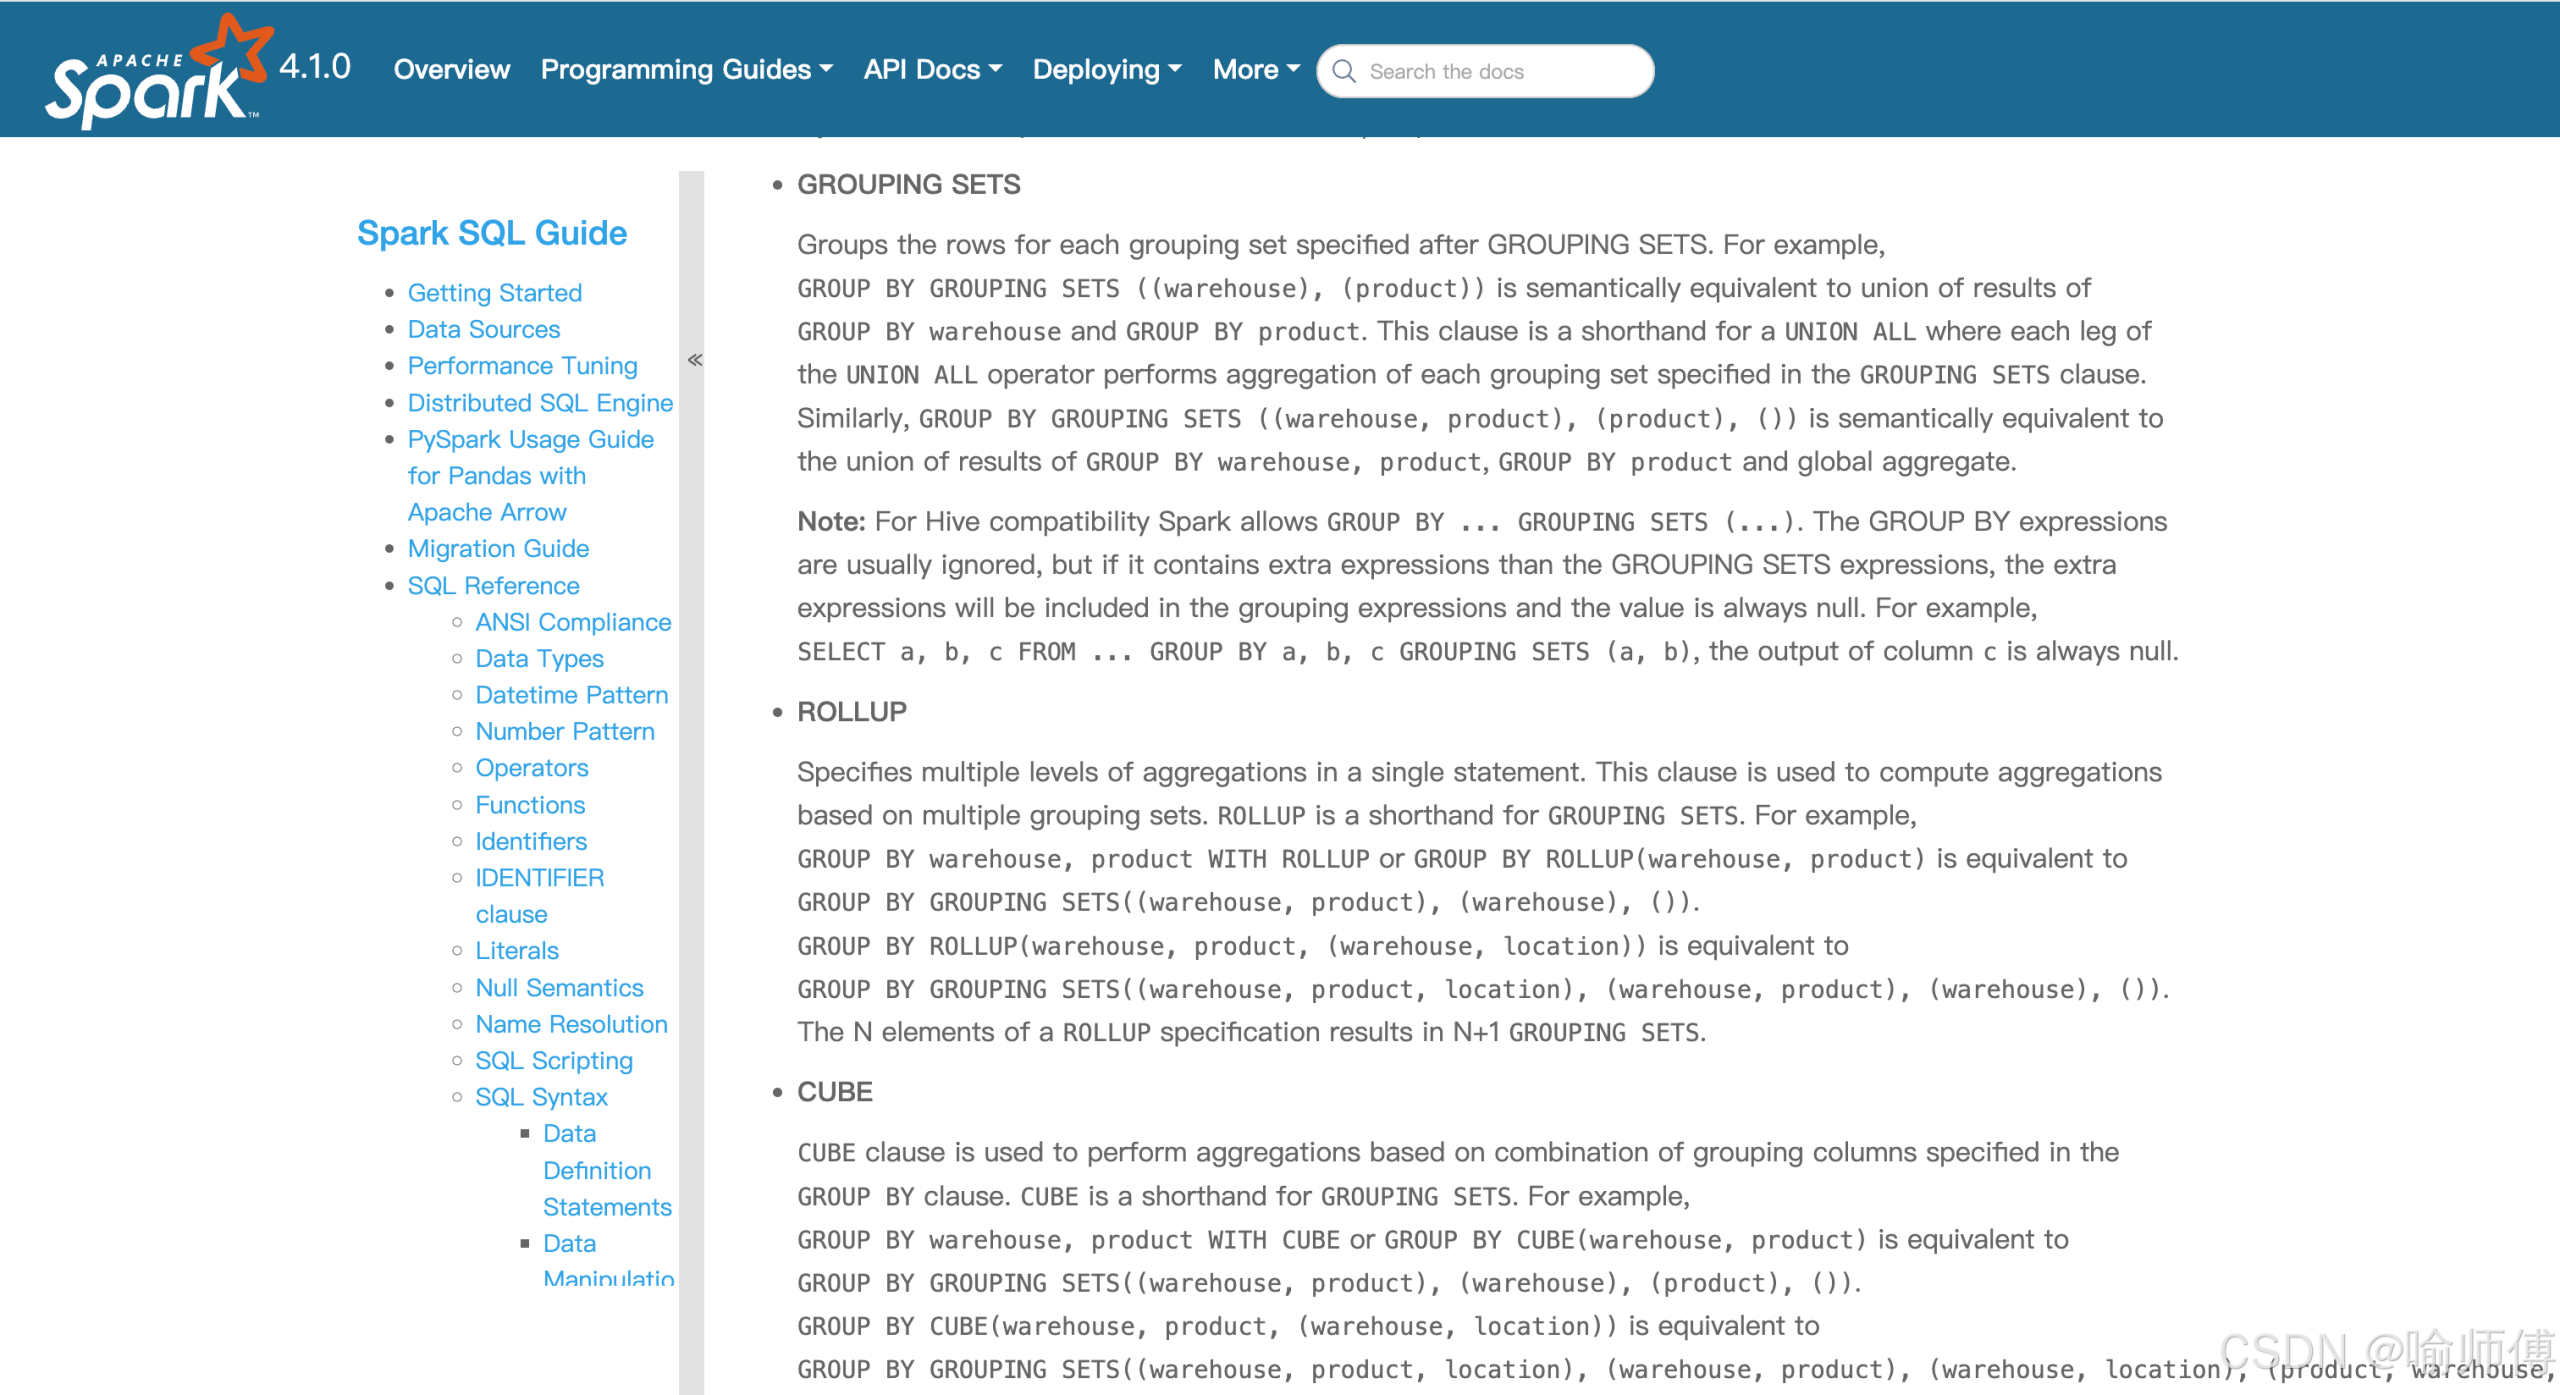Open Data Definition Statements link

pos(597,1170)
